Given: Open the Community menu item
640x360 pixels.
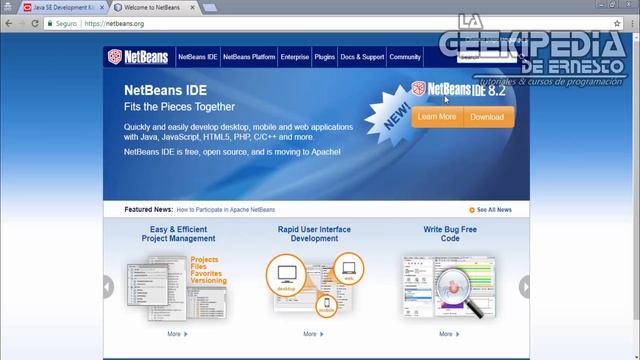Looking at the screenshot, I should (x=405, y=57).
